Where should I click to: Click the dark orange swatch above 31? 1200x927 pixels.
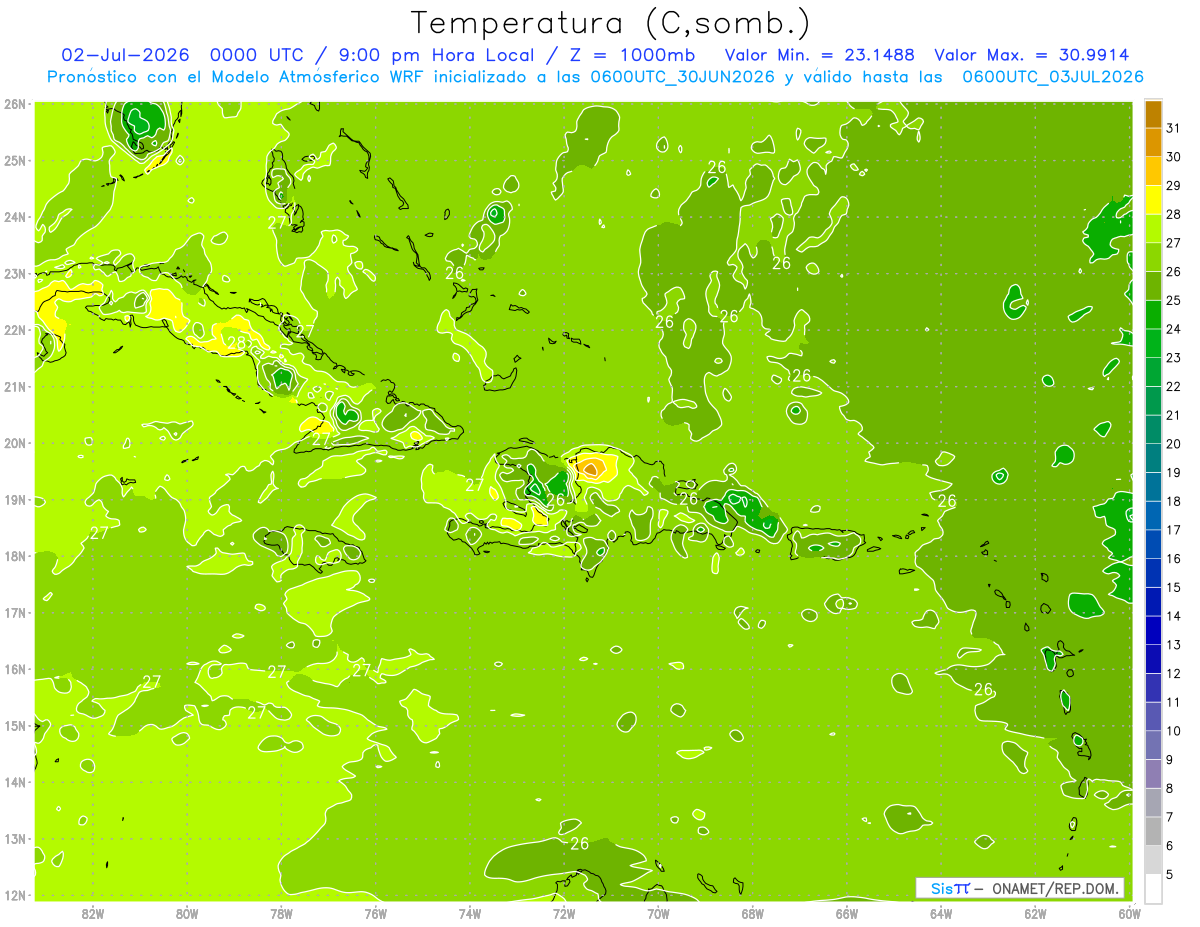click(x=1153, y=113)
